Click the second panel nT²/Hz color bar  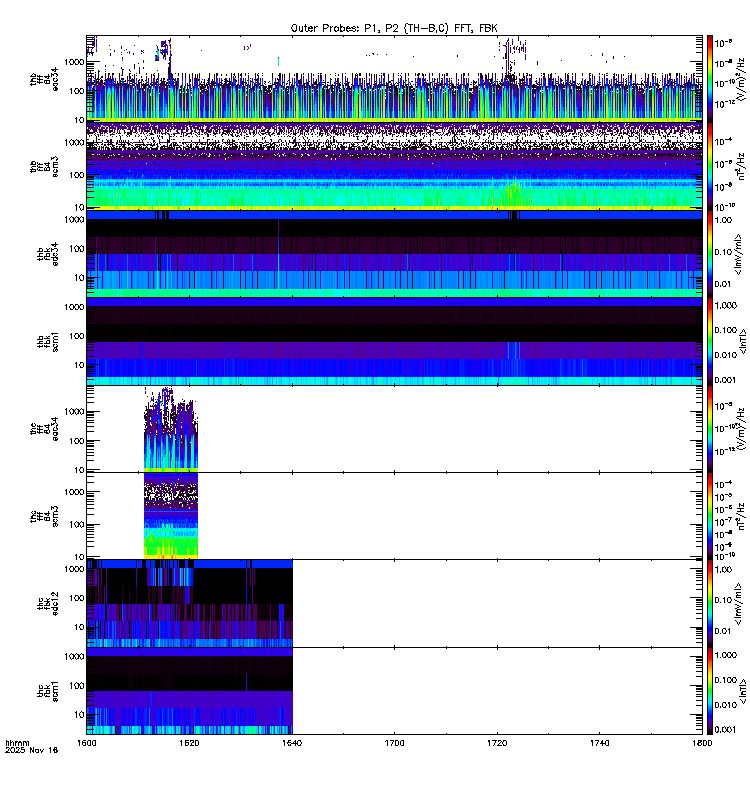(710, 166)
